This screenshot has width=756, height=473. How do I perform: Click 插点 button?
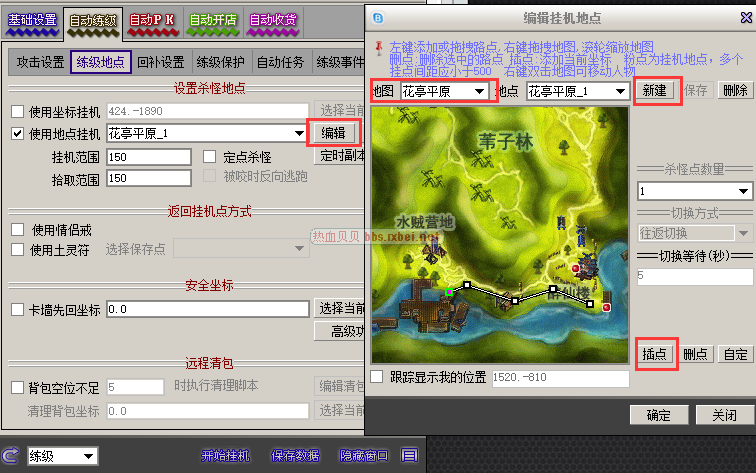654,354
